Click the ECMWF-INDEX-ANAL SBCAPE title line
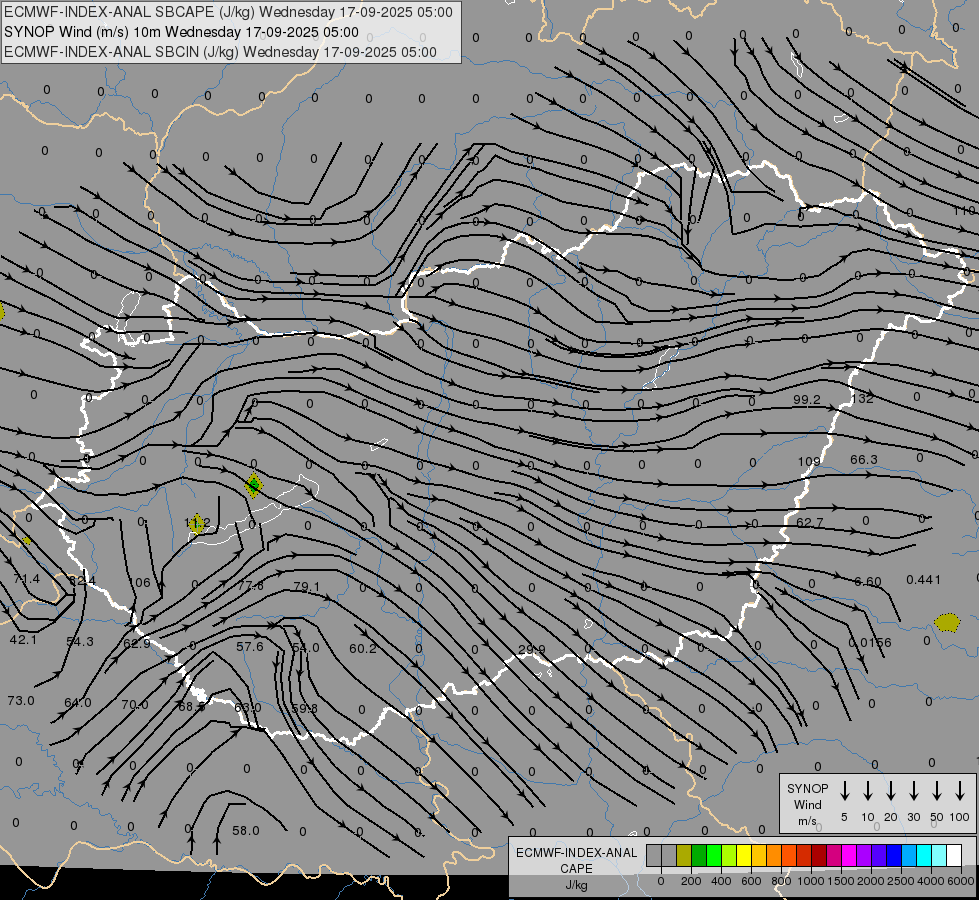The image size is (979, 900). coord(228,12)
